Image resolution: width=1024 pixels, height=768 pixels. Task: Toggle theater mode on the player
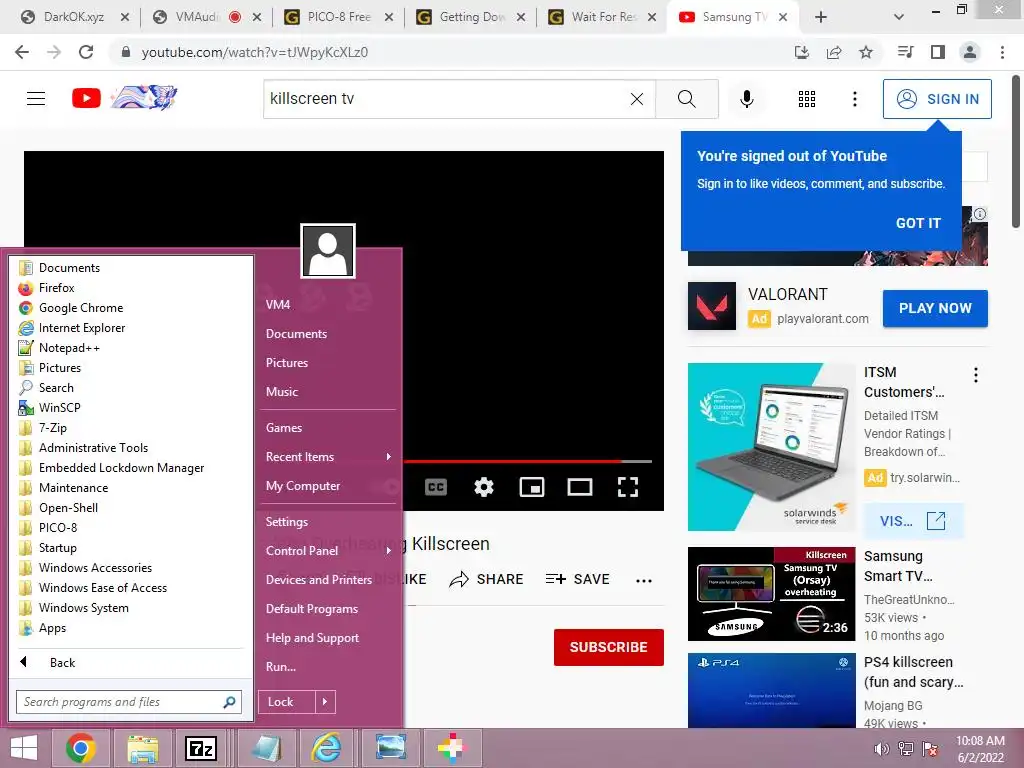(x=580, y=487)
